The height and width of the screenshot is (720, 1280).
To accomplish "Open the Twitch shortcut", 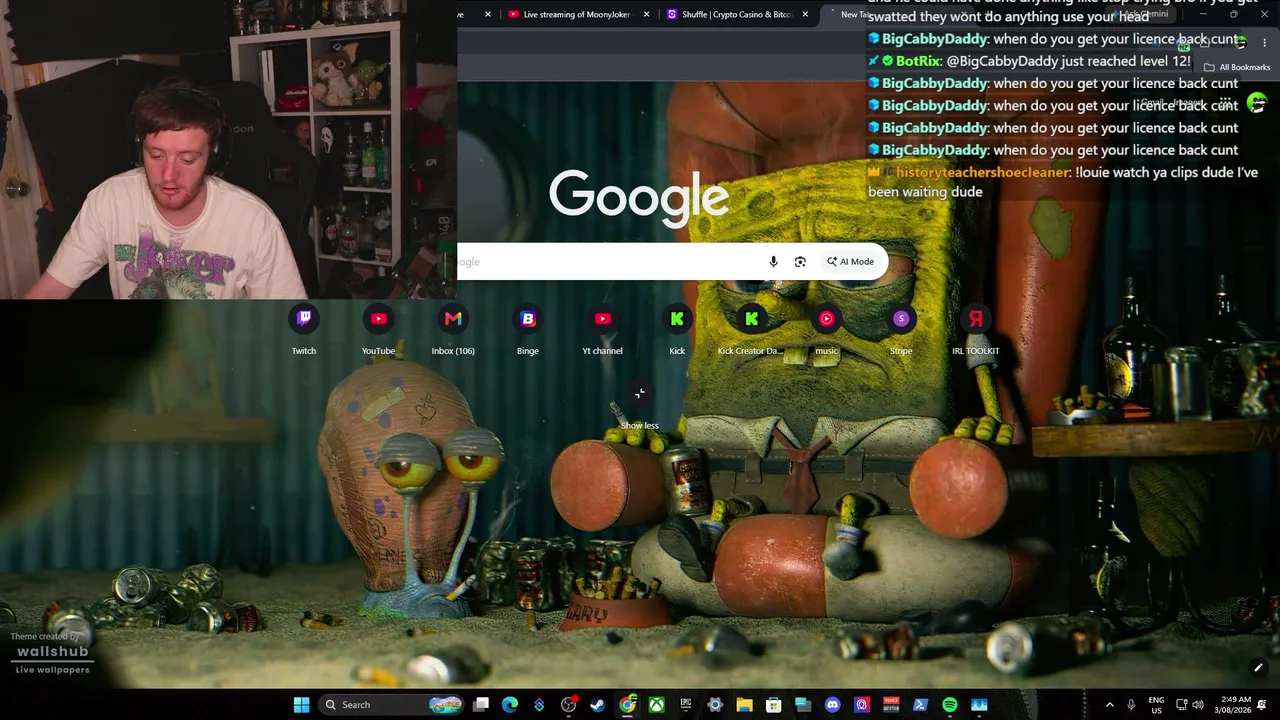I will click(304, 330).
